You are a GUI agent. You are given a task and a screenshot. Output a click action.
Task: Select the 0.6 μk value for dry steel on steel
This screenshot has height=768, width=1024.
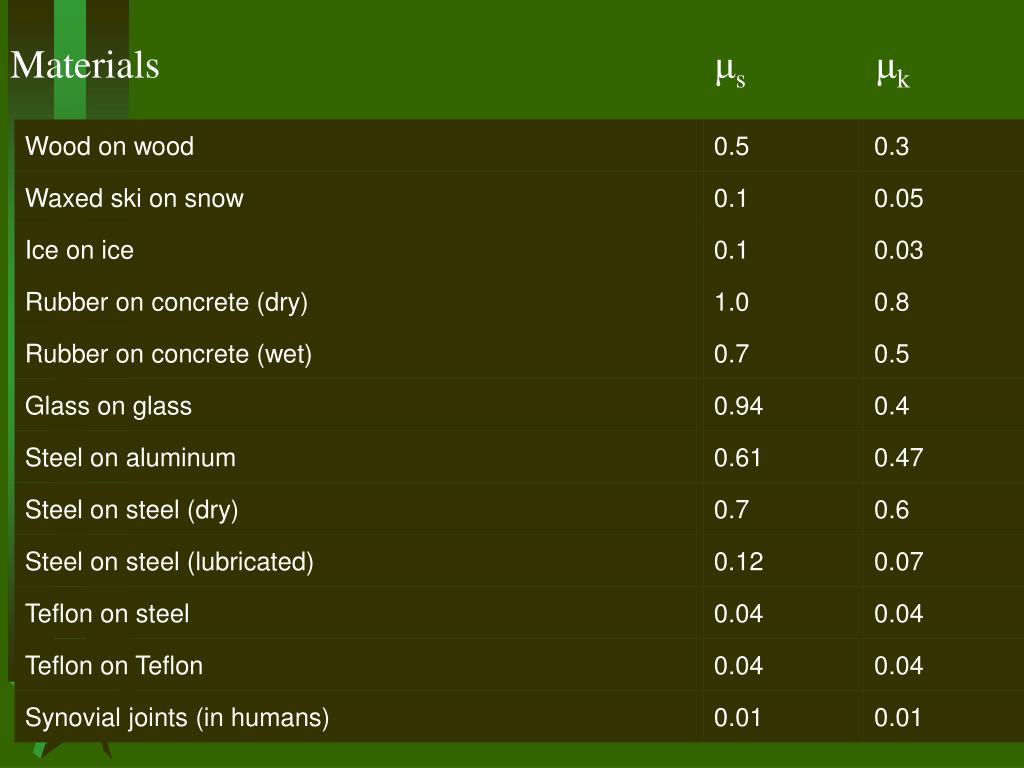891,509
